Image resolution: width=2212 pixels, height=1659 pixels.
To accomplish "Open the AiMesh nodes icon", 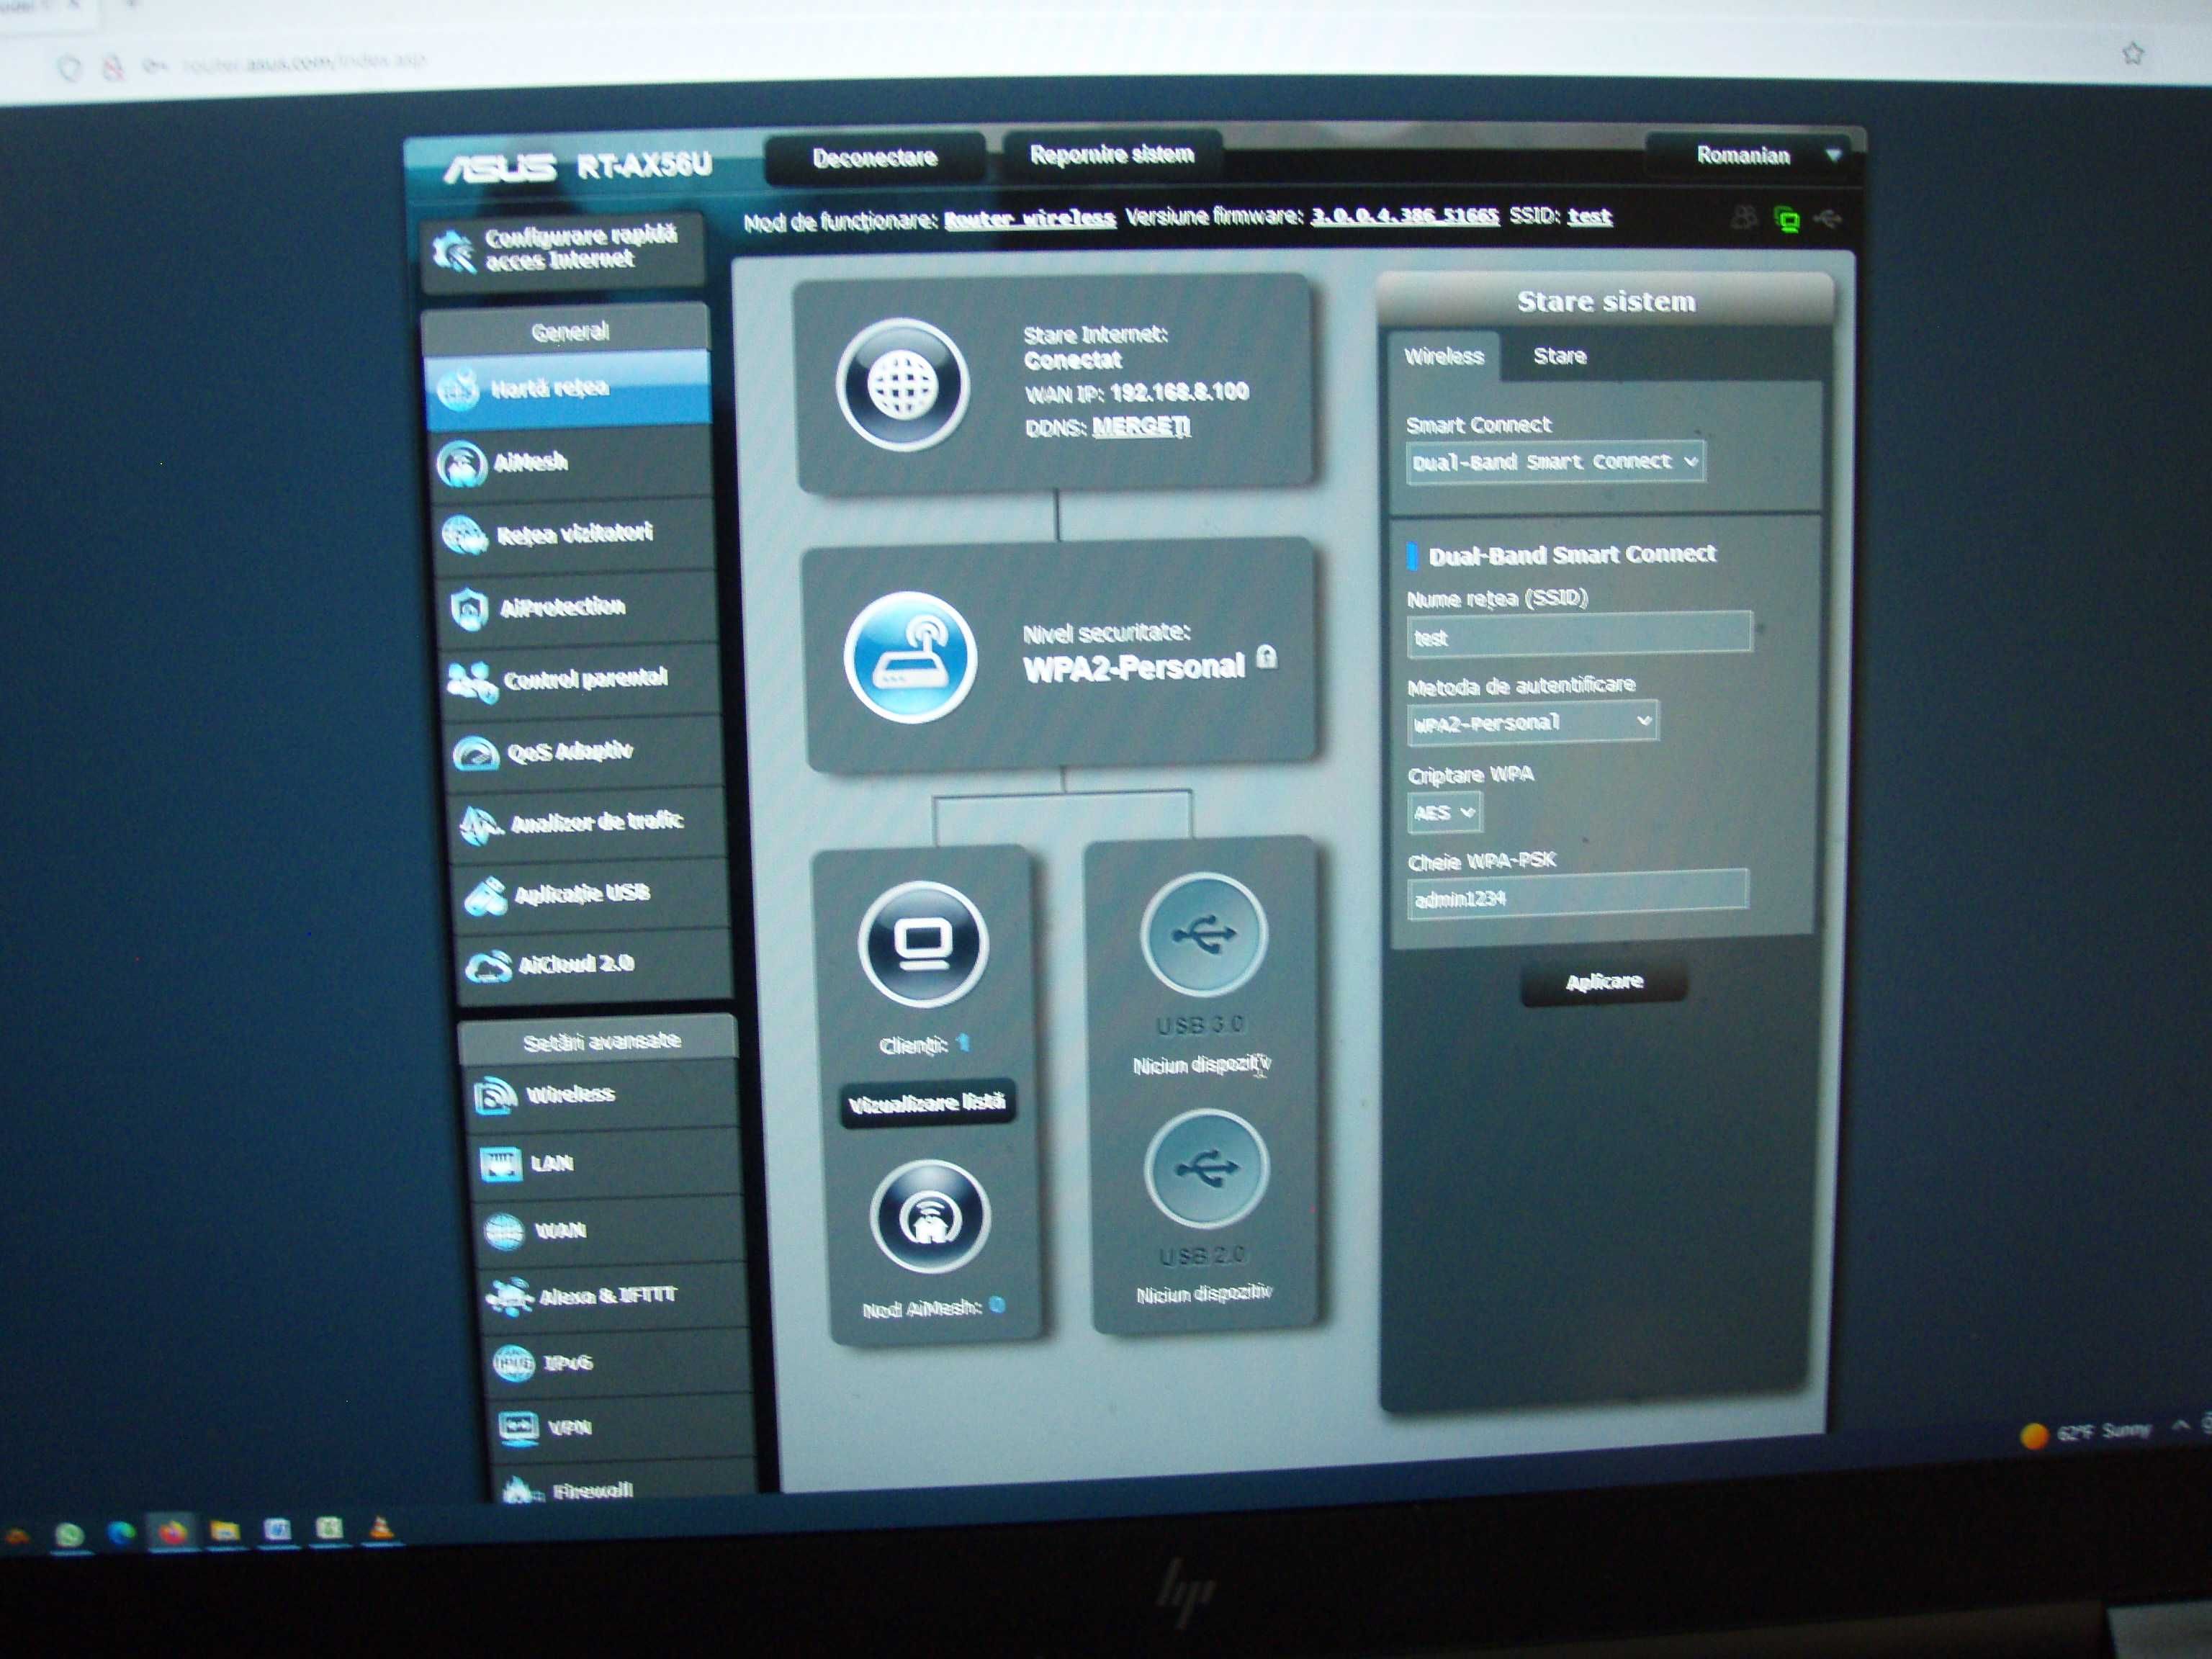I will [930, 1216].
